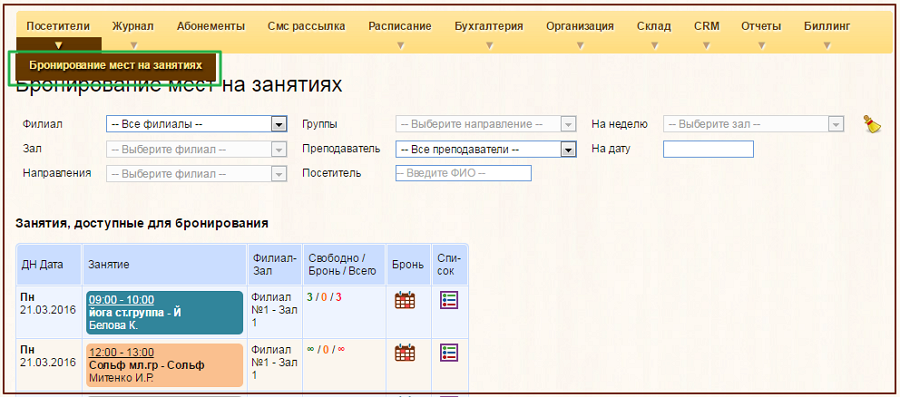Open the Отчеты menu
The height and width of the screenshot is (397, 900).
[761, 26]
